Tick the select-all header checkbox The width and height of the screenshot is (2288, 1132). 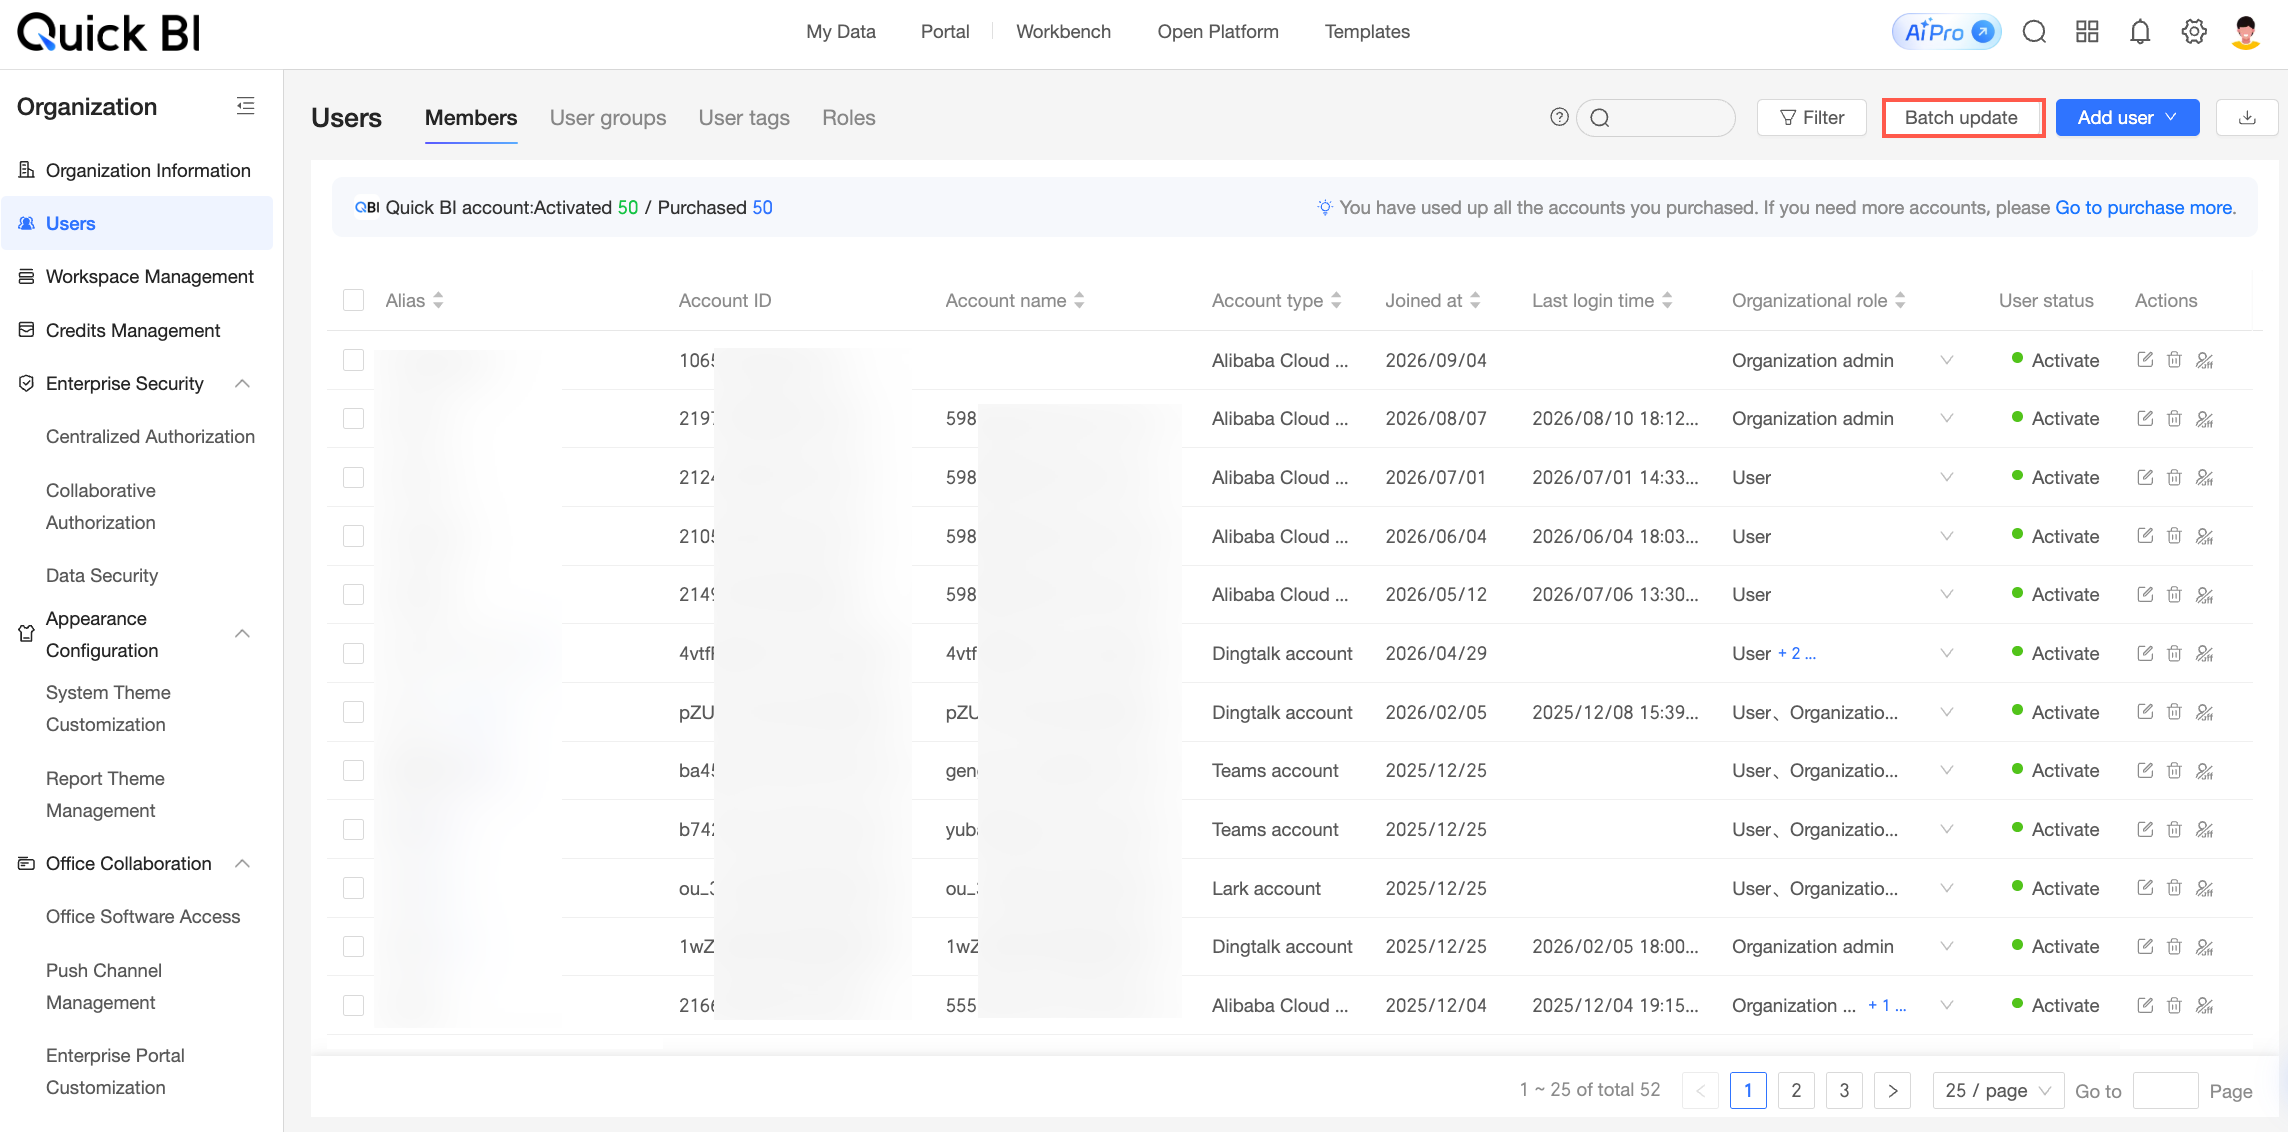tap(353, 300)
